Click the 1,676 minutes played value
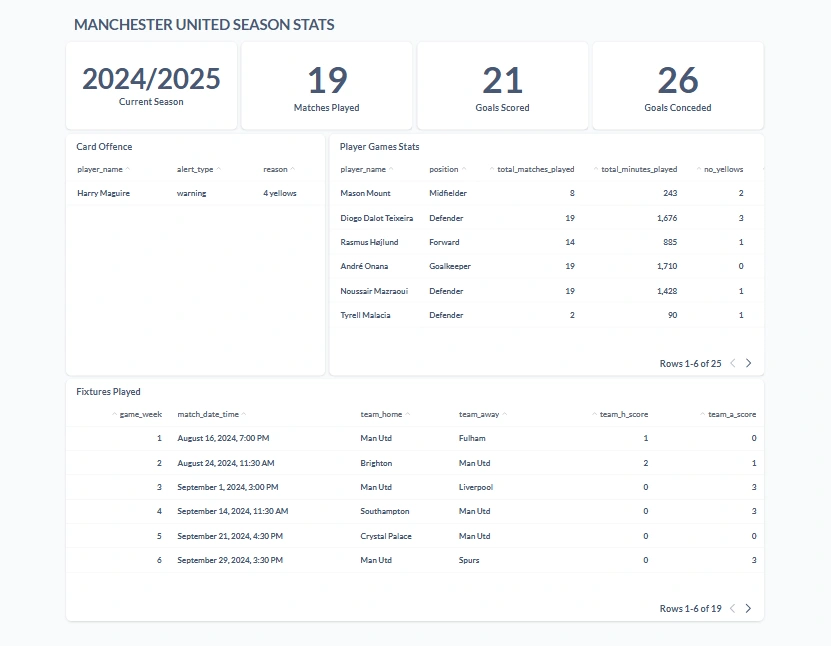The image size is (831, 646). (667, 218)
